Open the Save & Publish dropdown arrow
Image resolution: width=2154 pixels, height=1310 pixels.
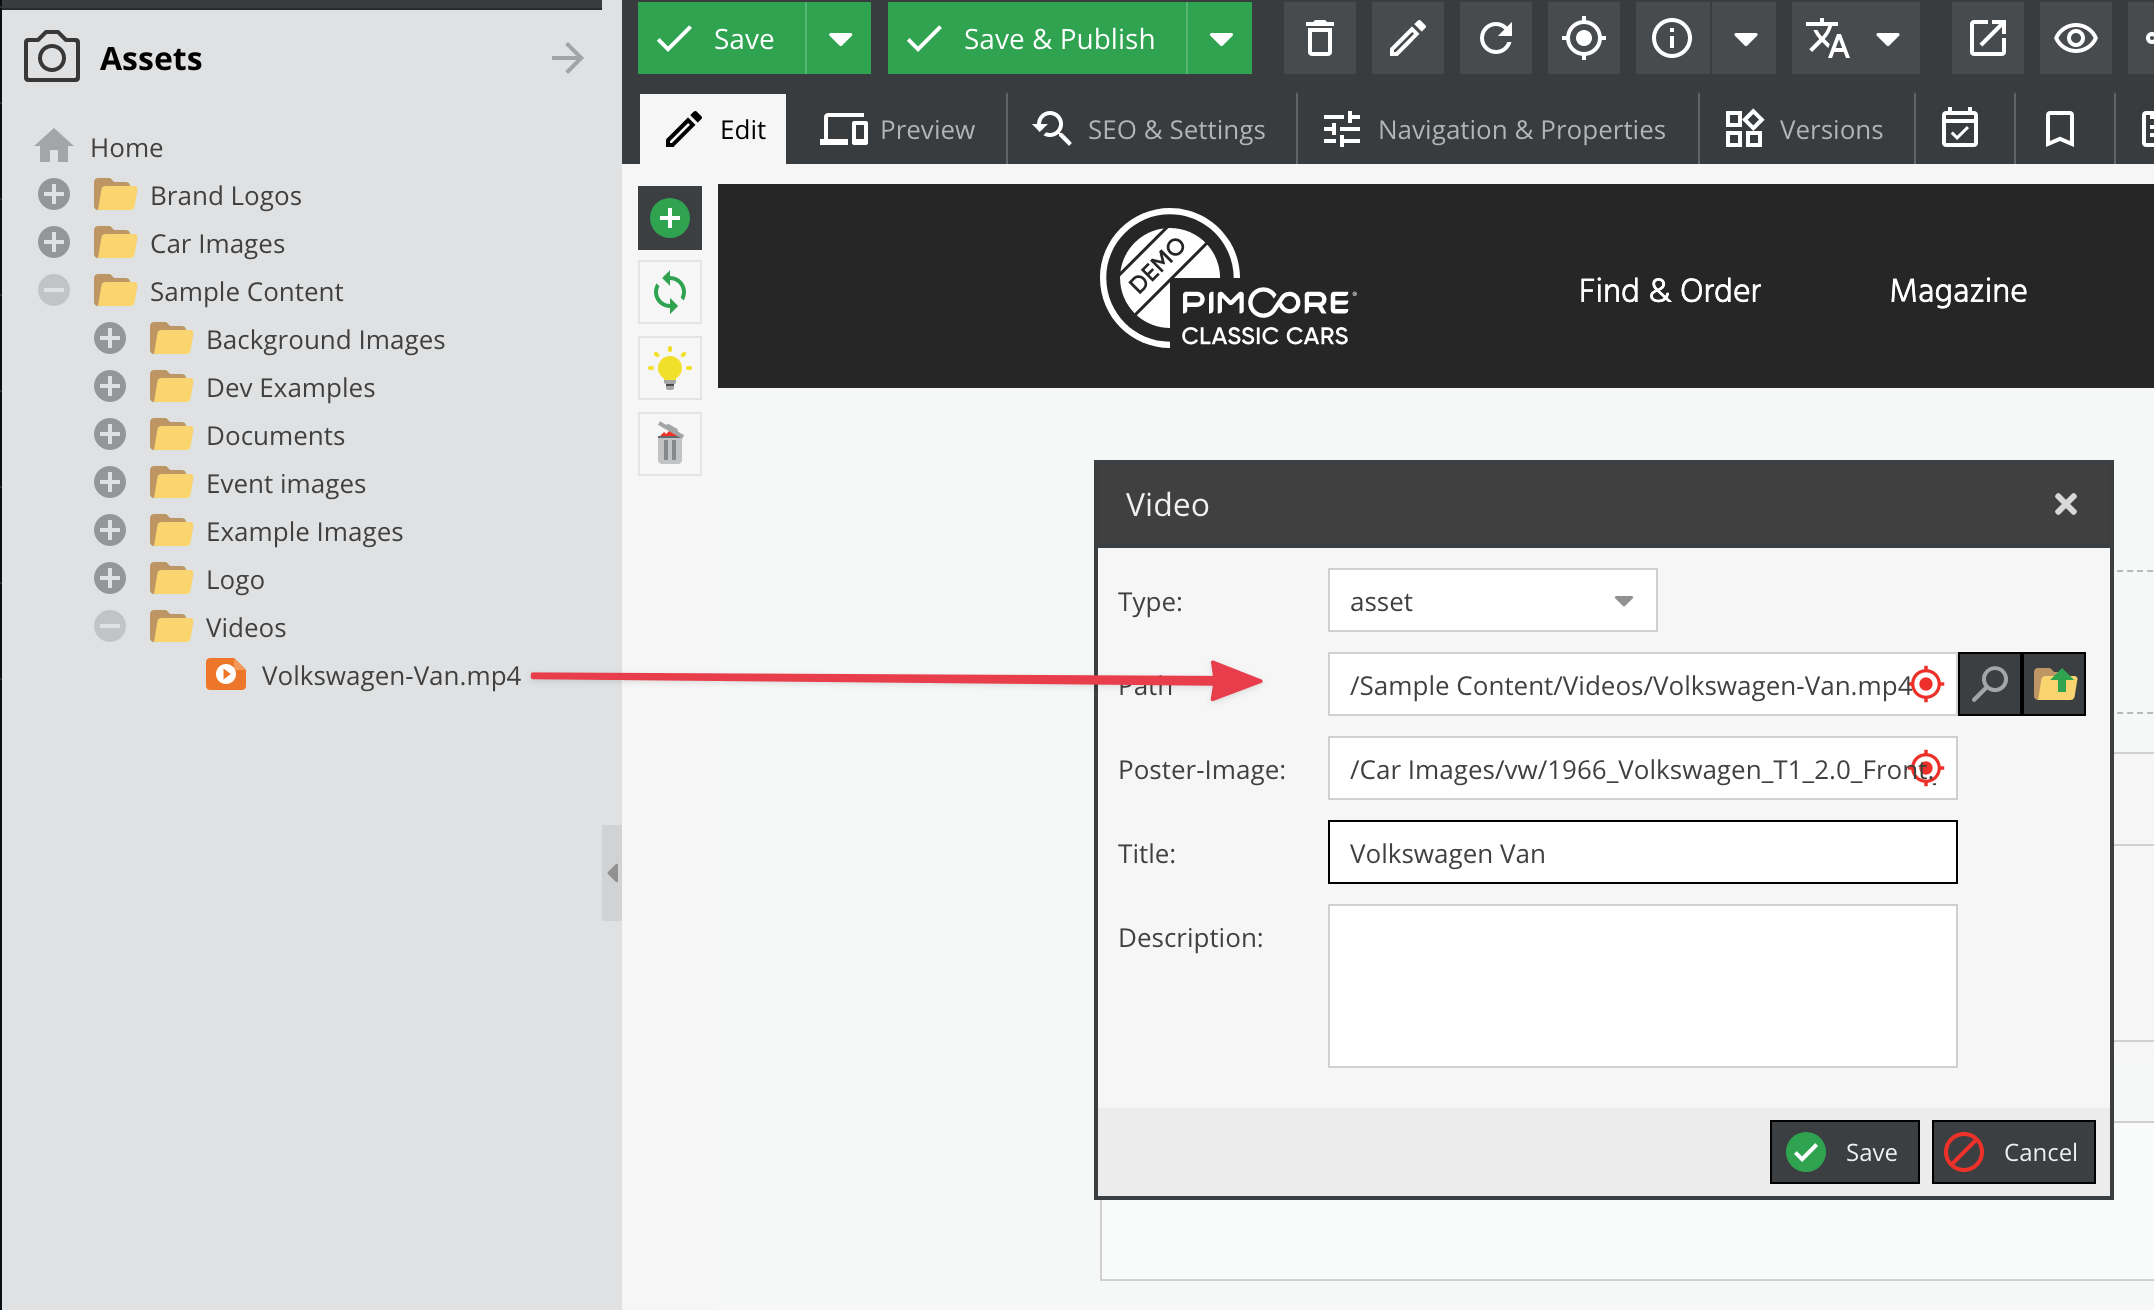coord(1220,39)
